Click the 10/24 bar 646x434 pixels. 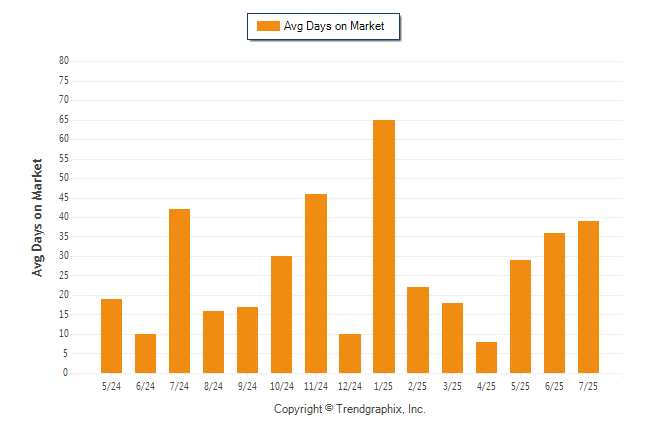click(x=281, y=314)
